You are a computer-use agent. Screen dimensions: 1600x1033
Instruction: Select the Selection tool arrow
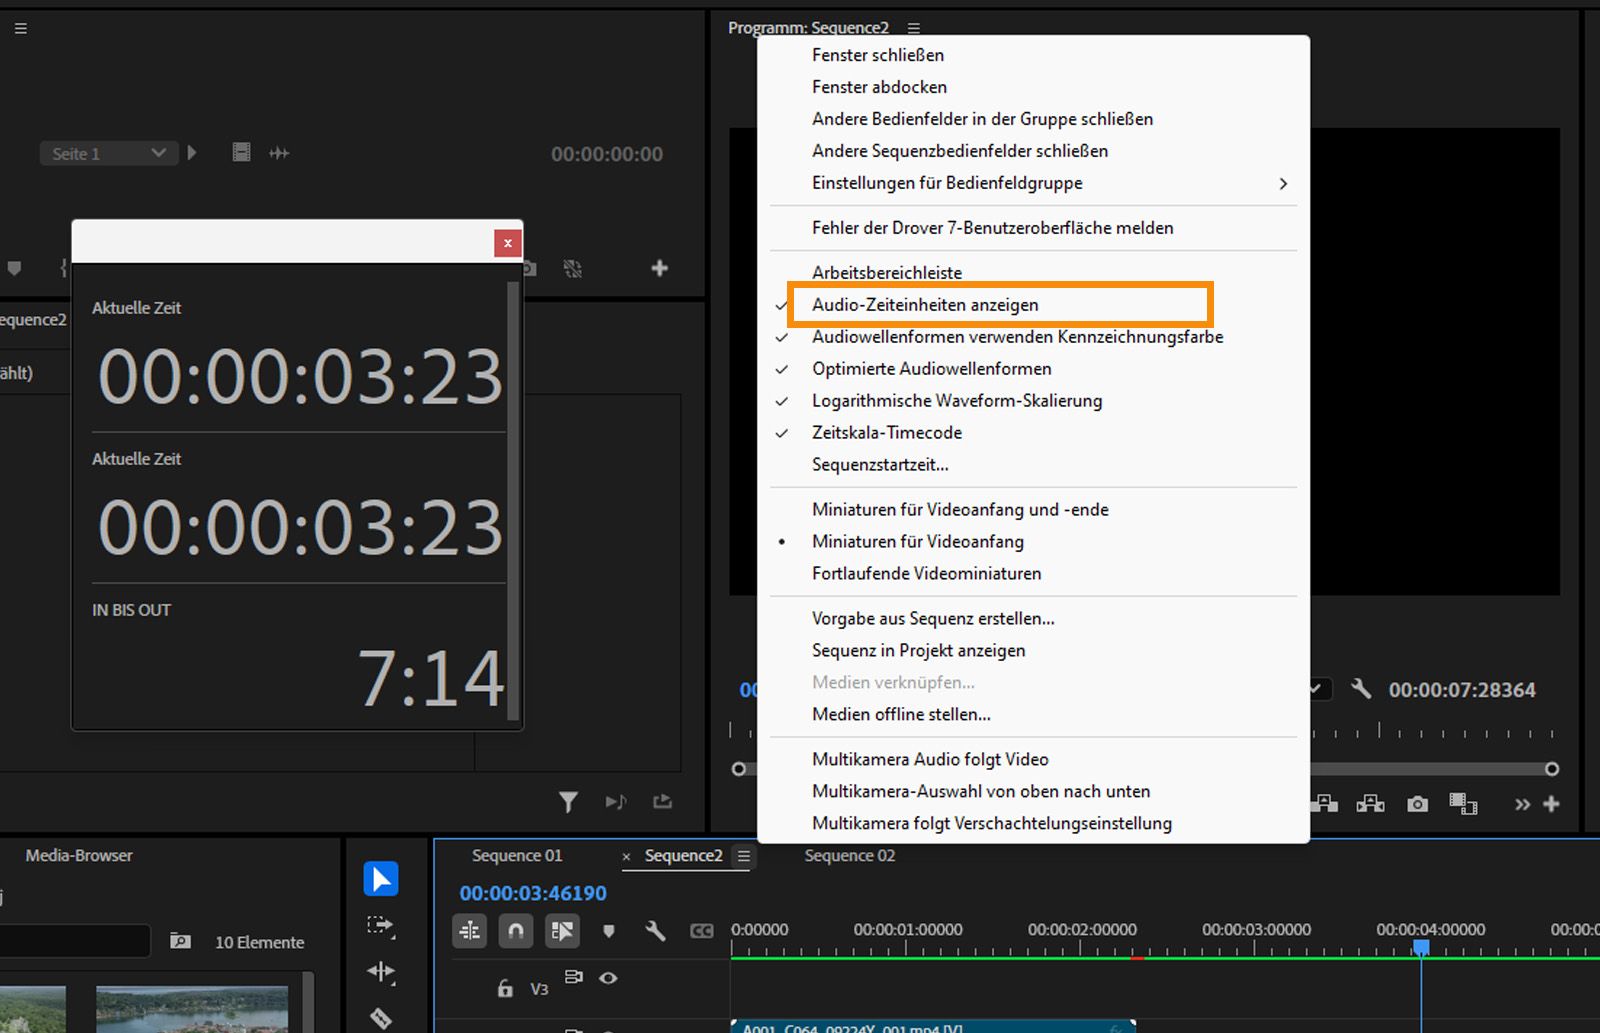point(380,879)
